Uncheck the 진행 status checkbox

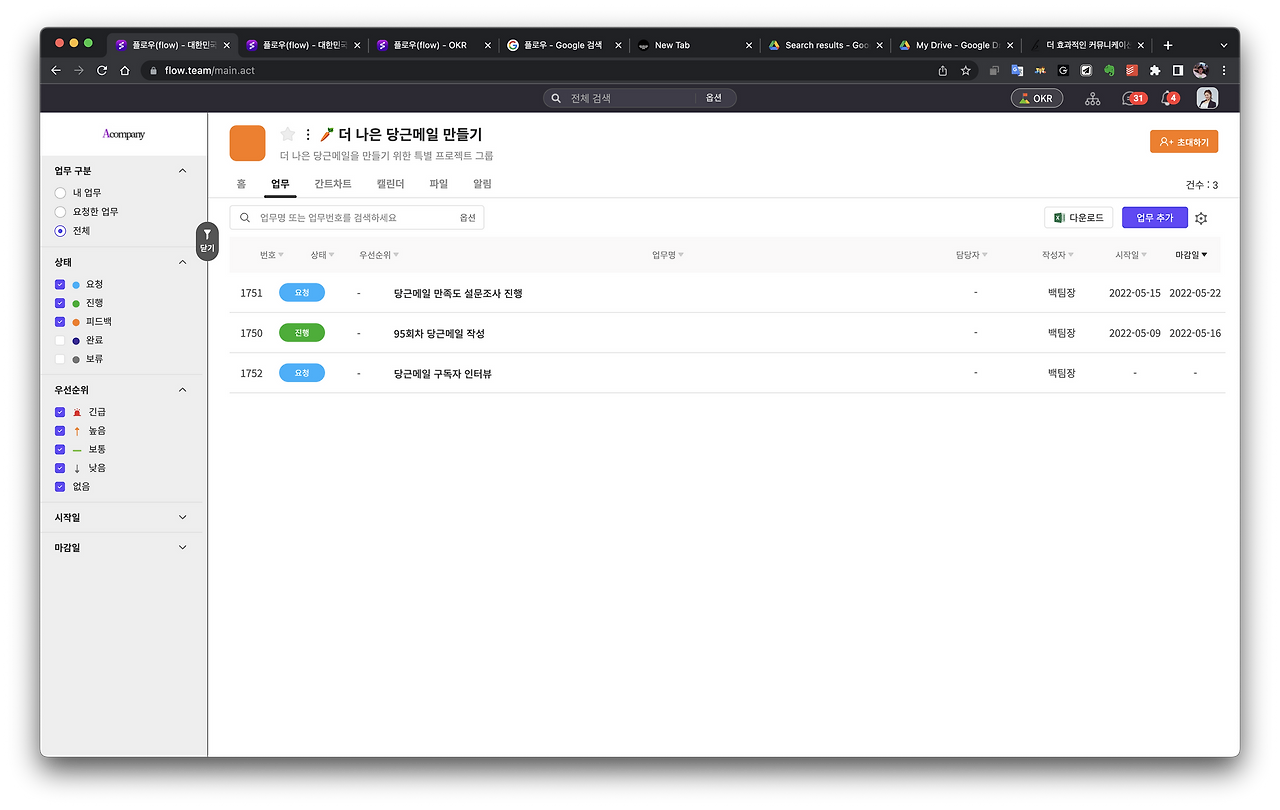pyautogui.click(x=60, y=303)
